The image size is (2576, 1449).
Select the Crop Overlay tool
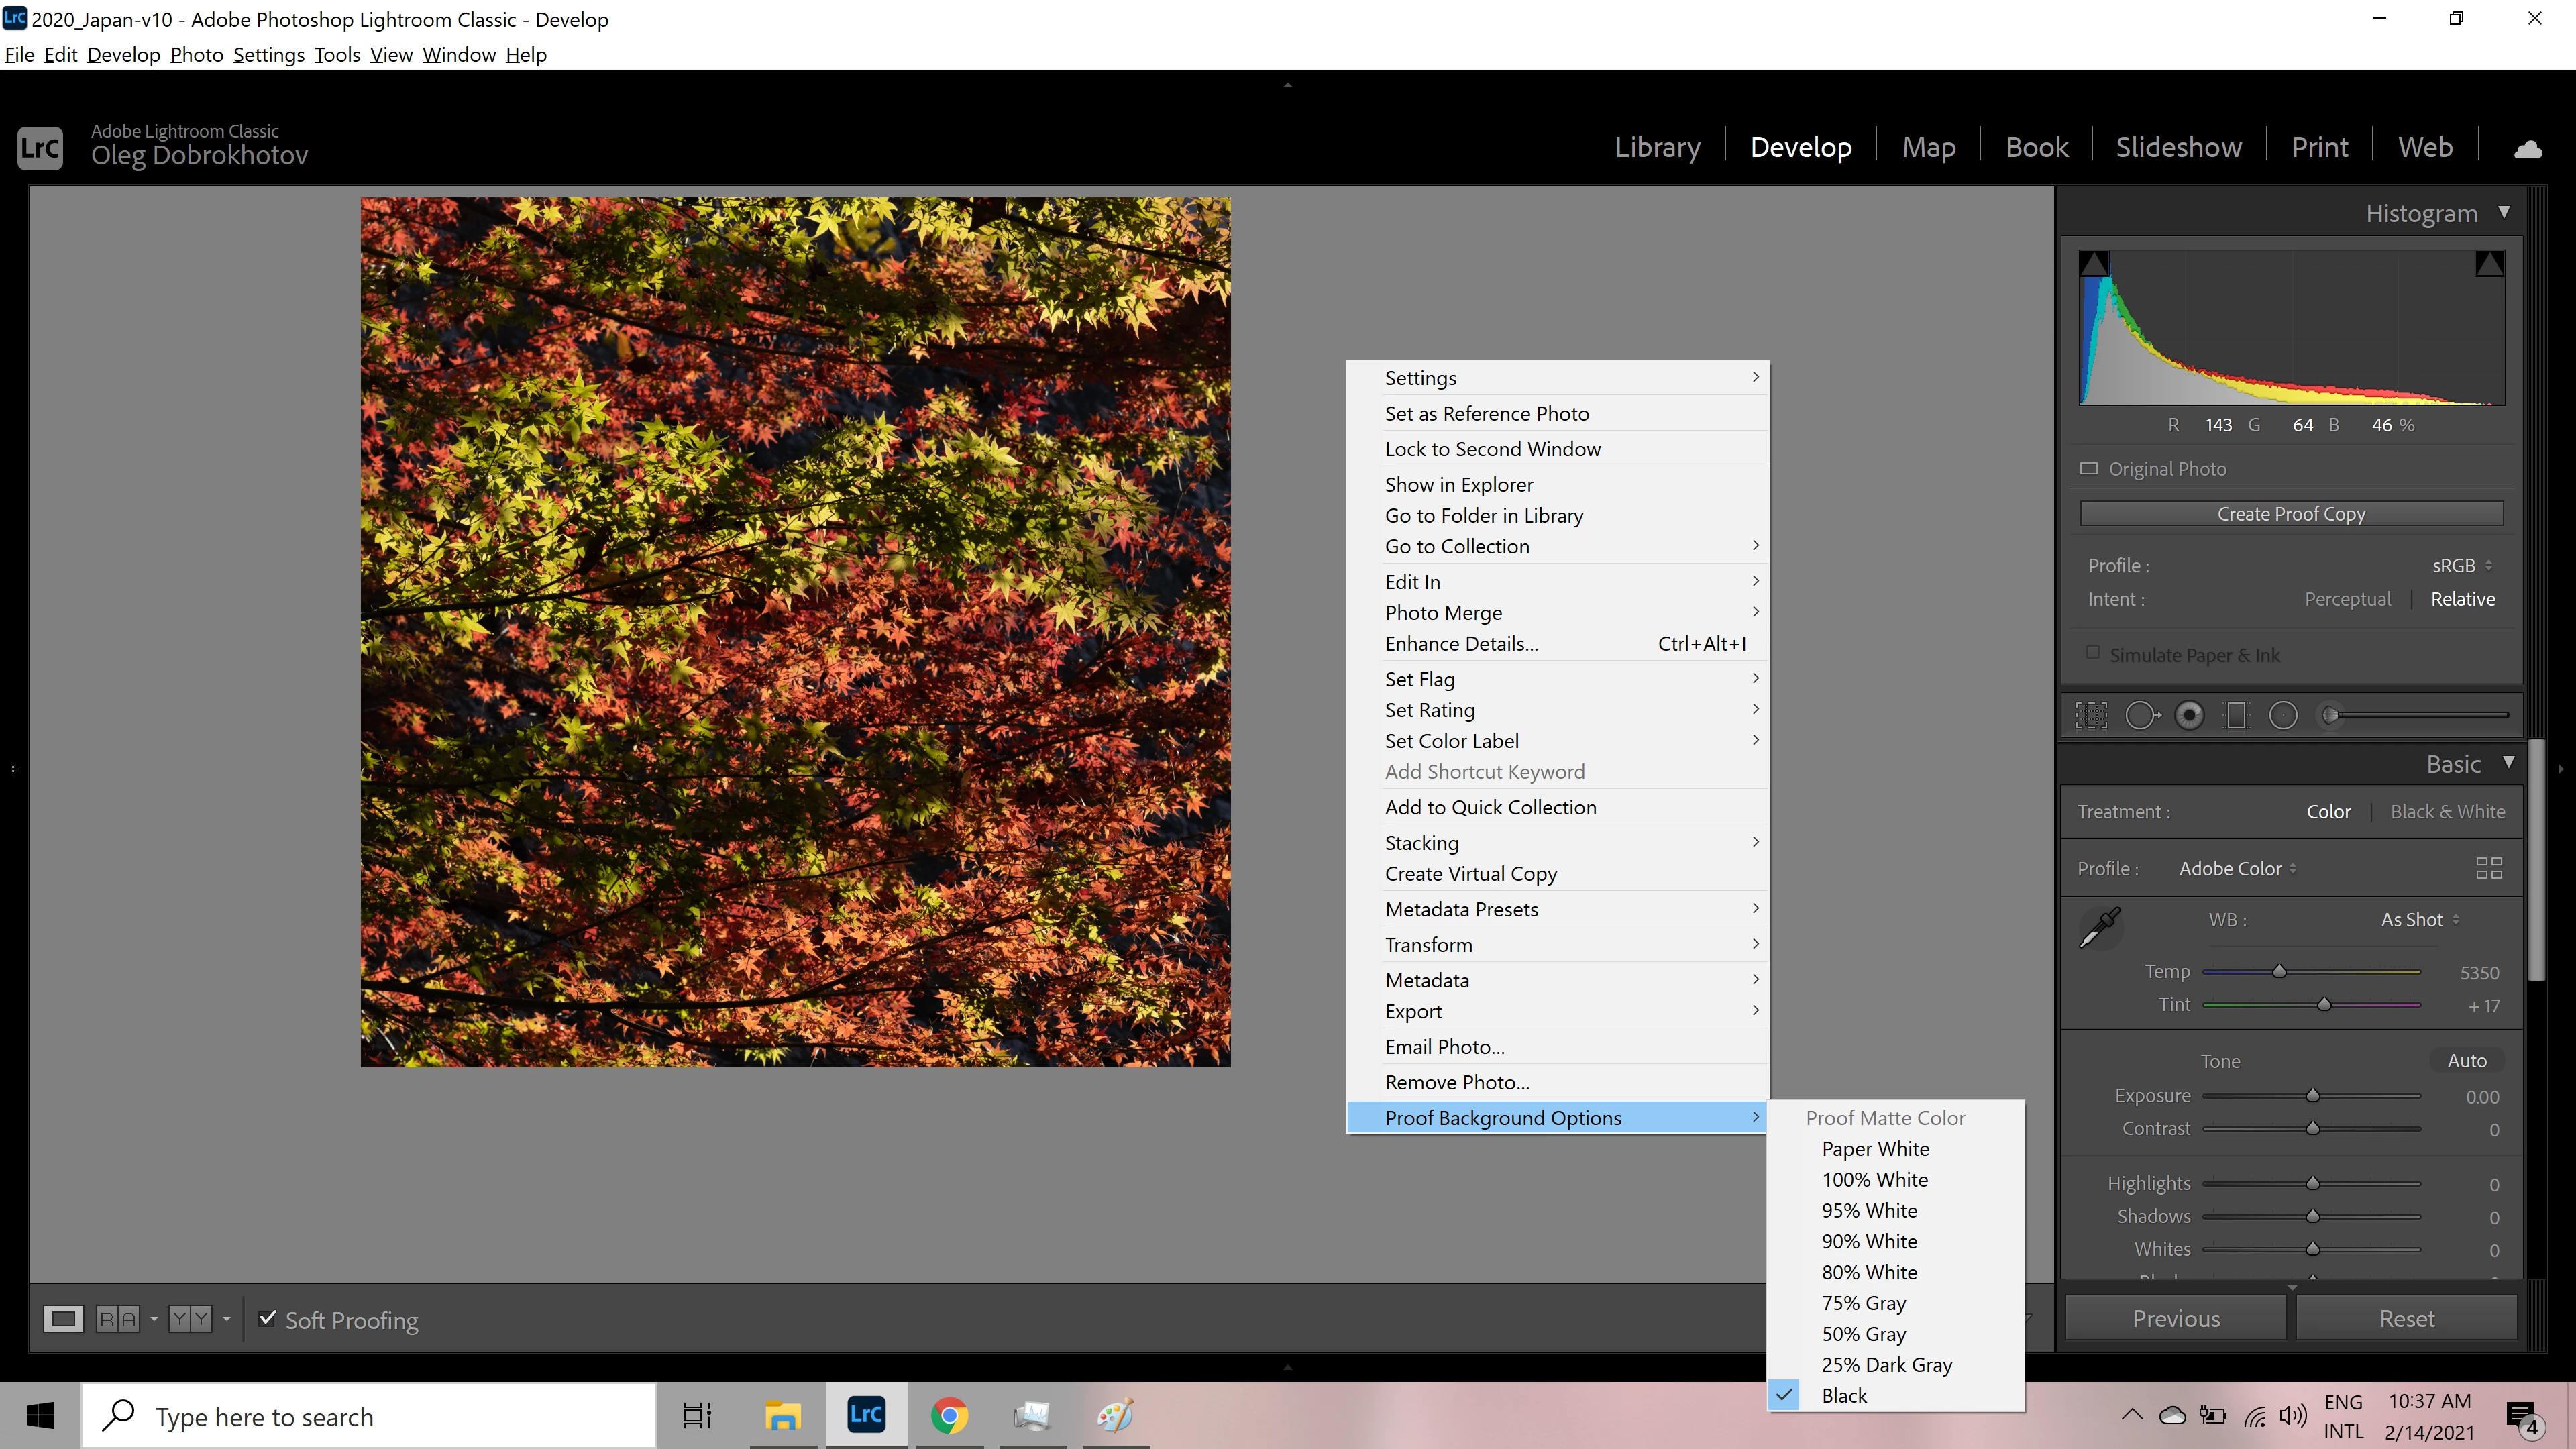tap(2091, 715)
